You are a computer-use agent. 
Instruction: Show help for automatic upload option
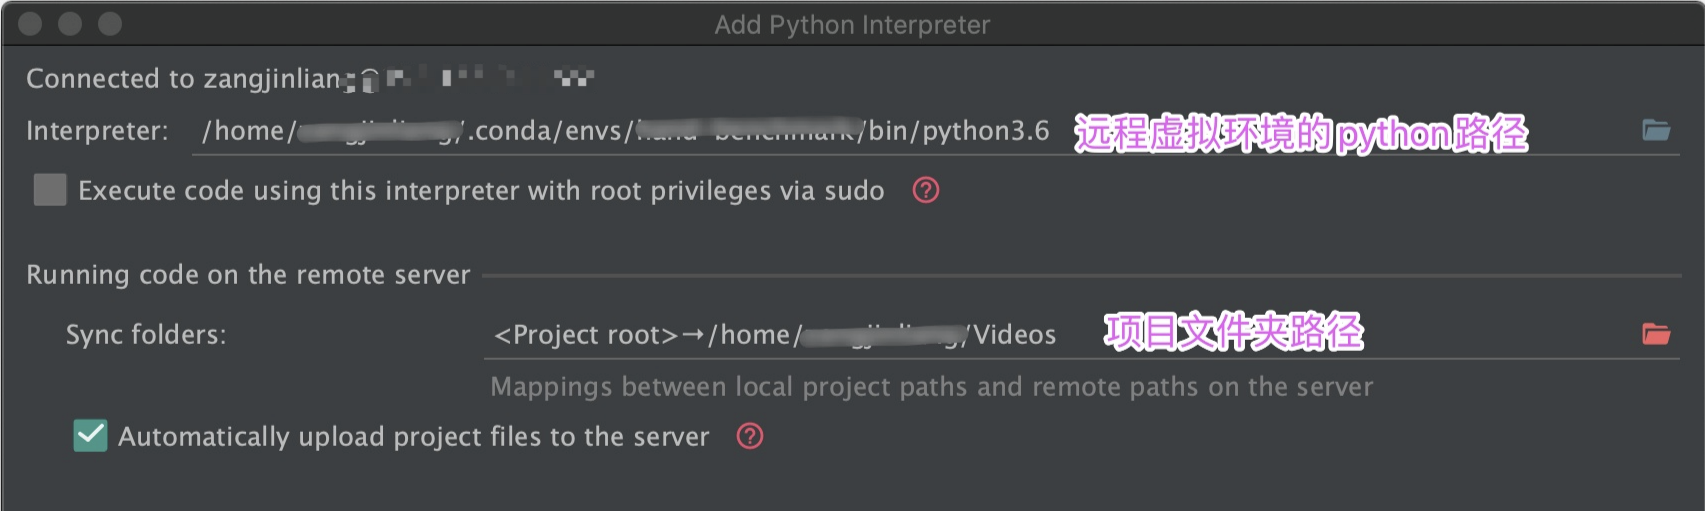point(750,436)
